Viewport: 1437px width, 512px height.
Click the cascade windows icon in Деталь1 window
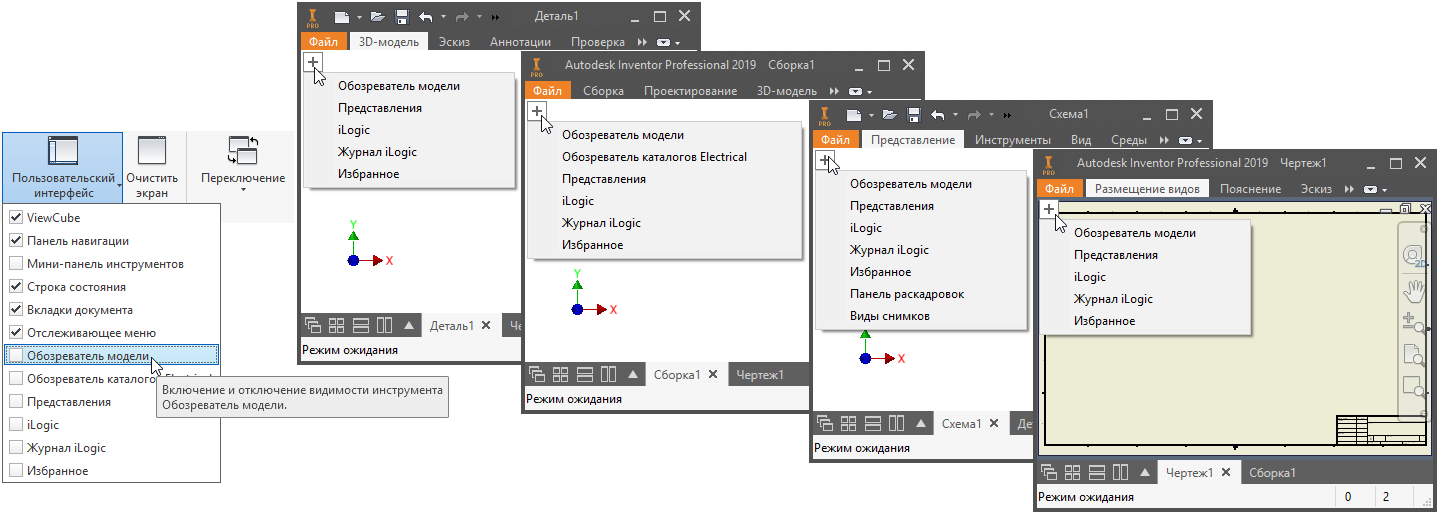(x=313, y=325)
